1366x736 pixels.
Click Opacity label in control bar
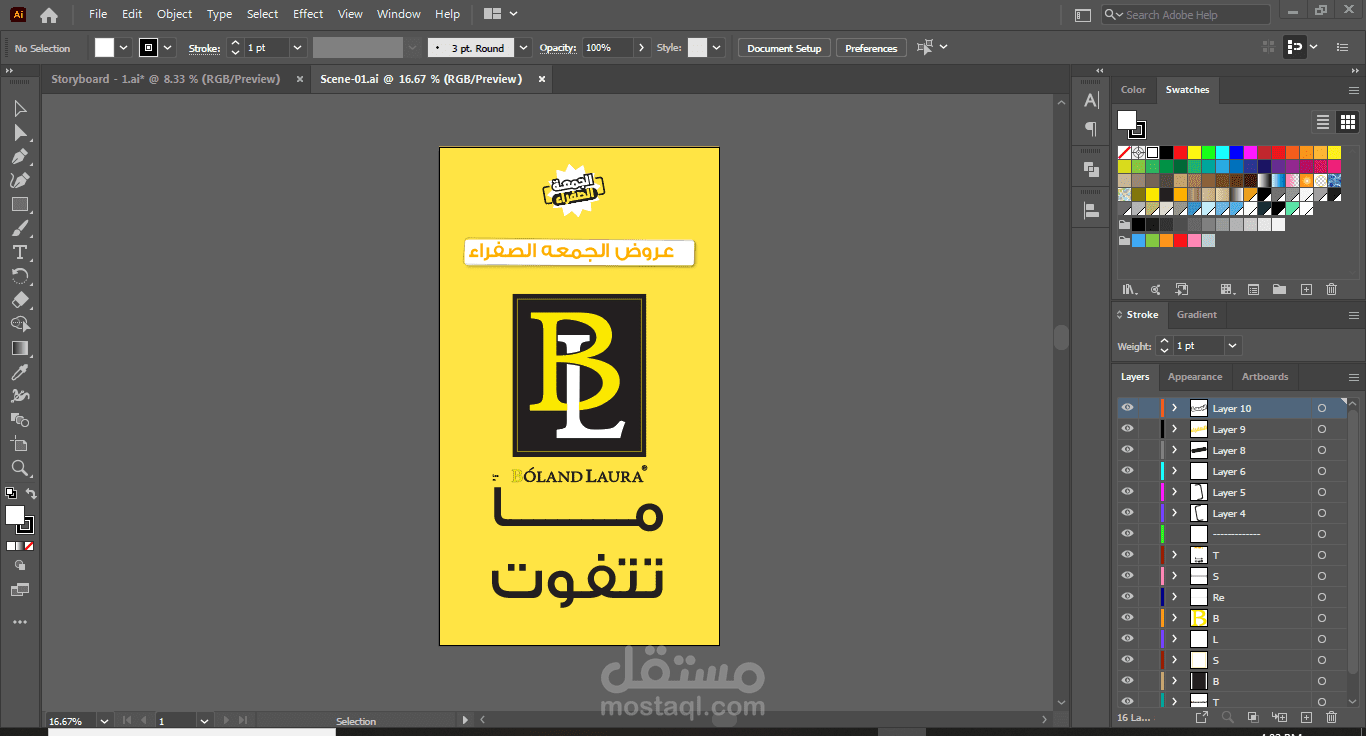tap(558, 48)
